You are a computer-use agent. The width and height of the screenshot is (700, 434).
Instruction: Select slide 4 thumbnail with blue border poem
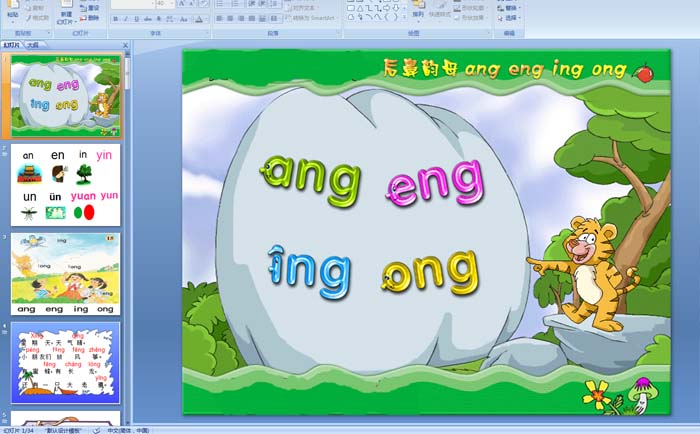66,363
